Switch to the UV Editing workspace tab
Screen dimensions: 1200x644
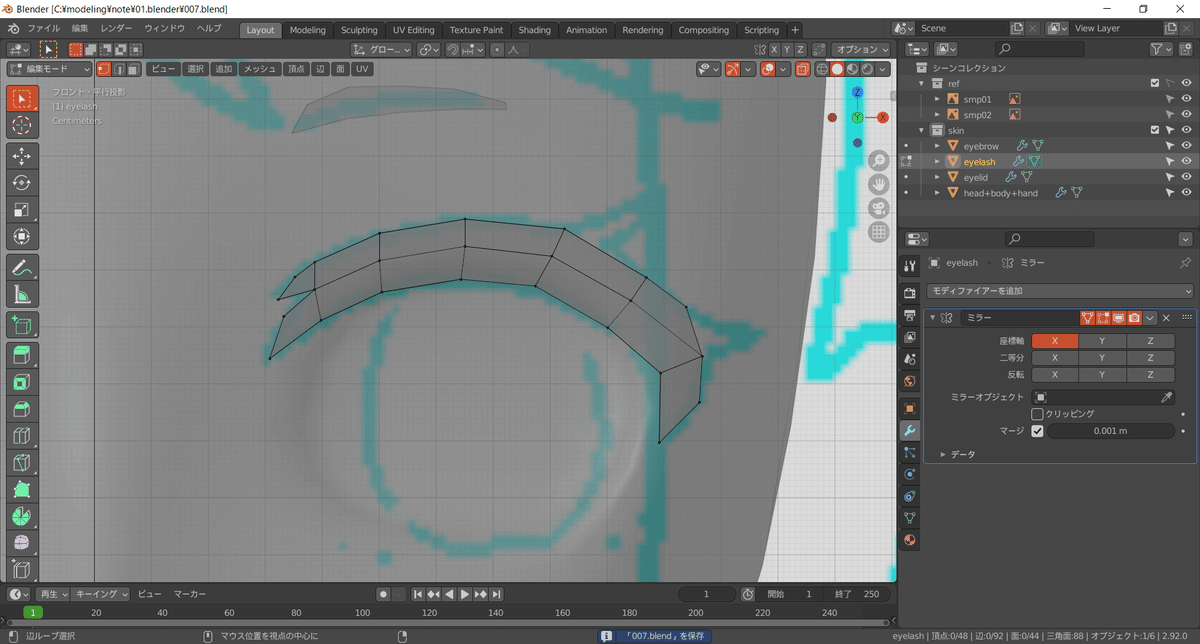pyautogui.click(x=413, y=30)
